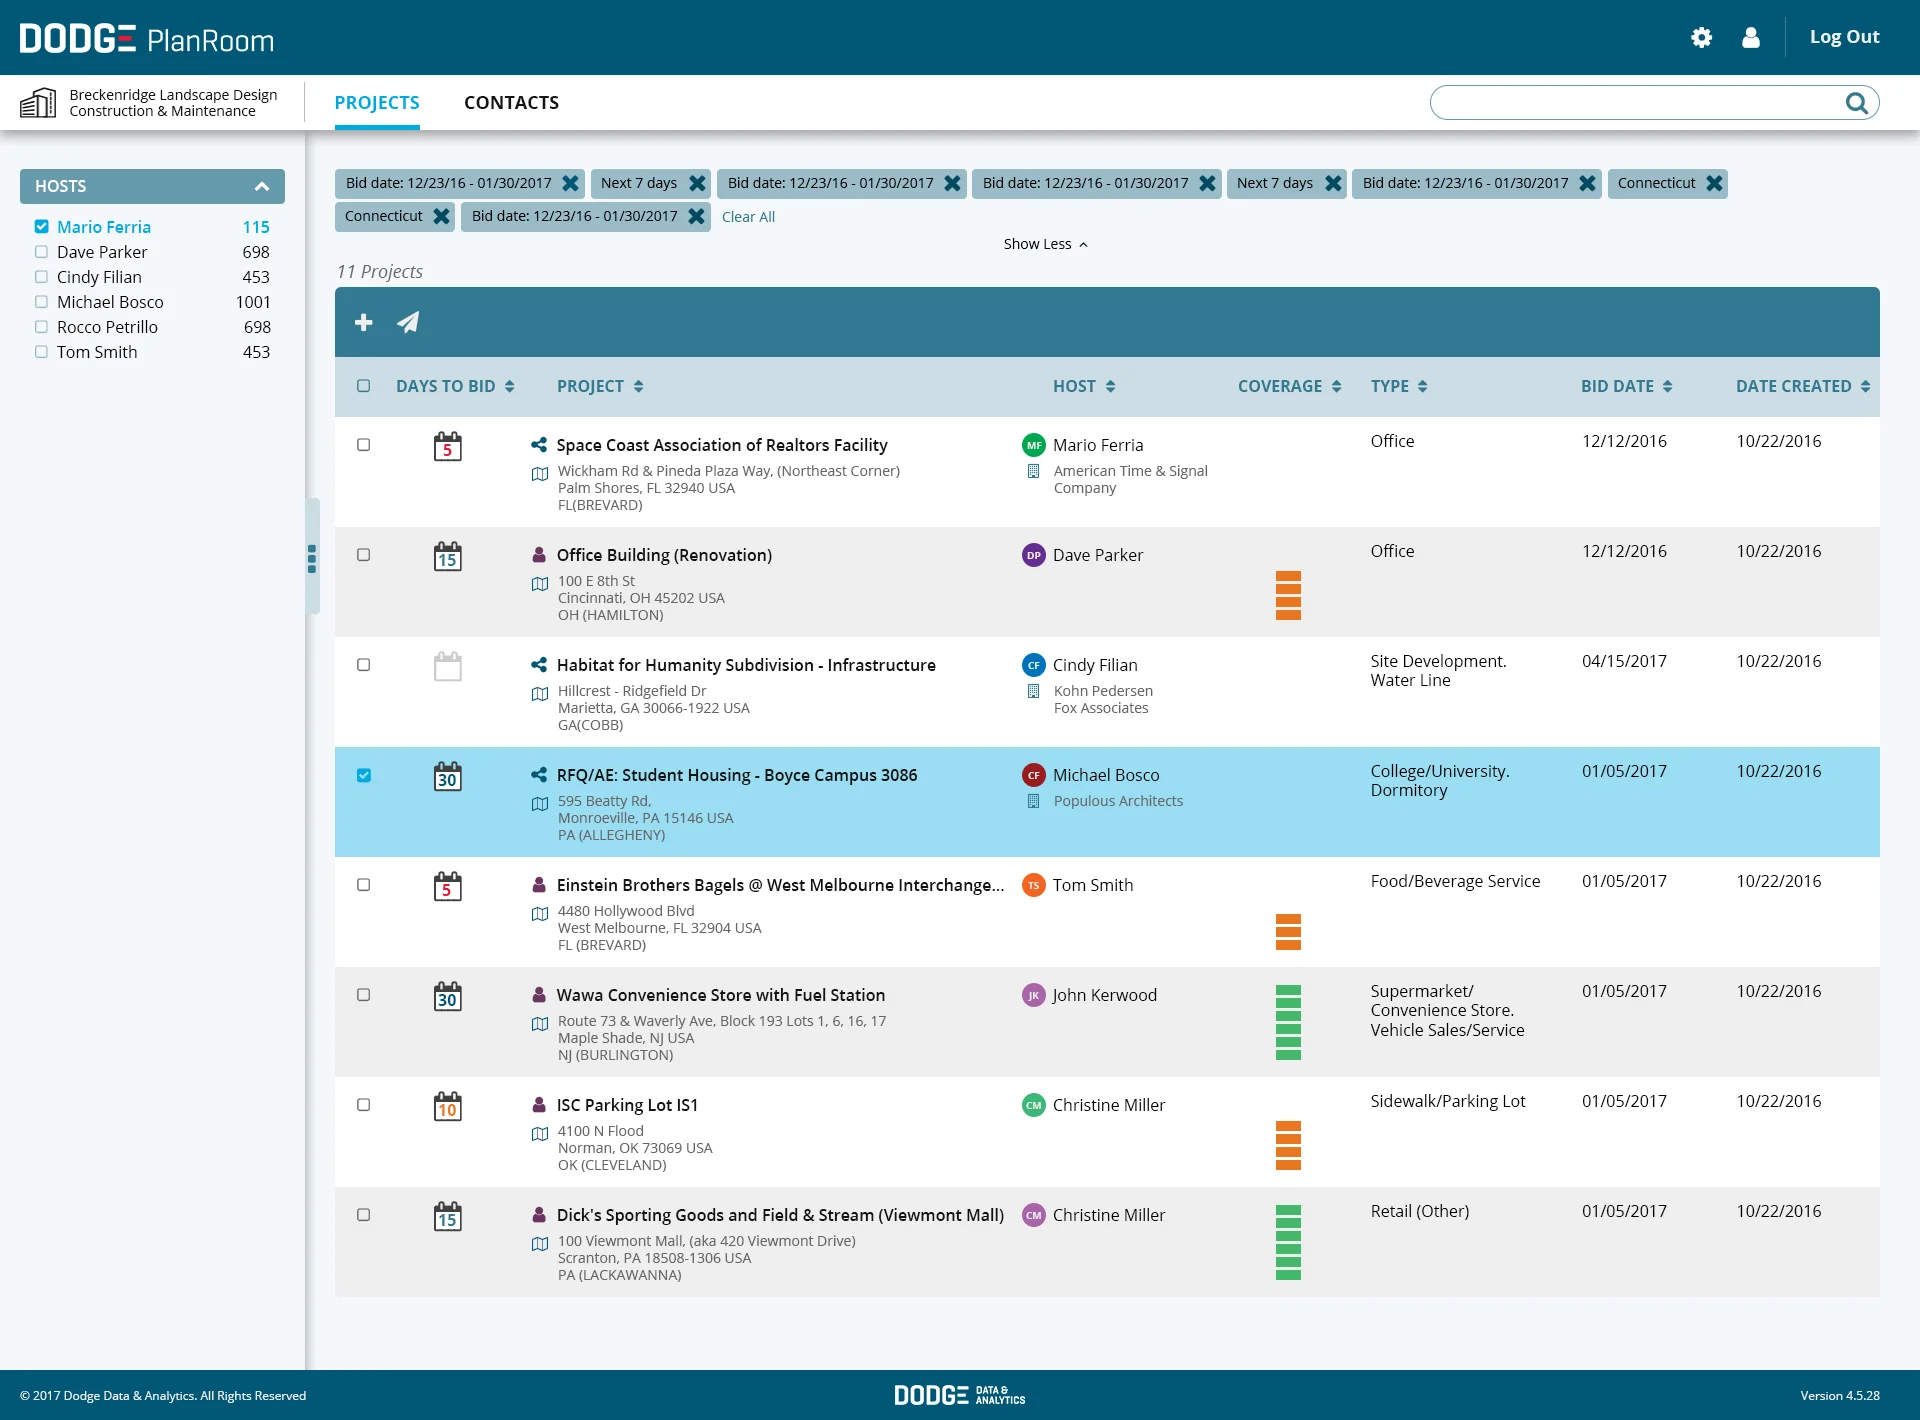Screen dimensions: 1920x1420
Task: Toggle the select-all projects checkbox
Action: point(364,386)
